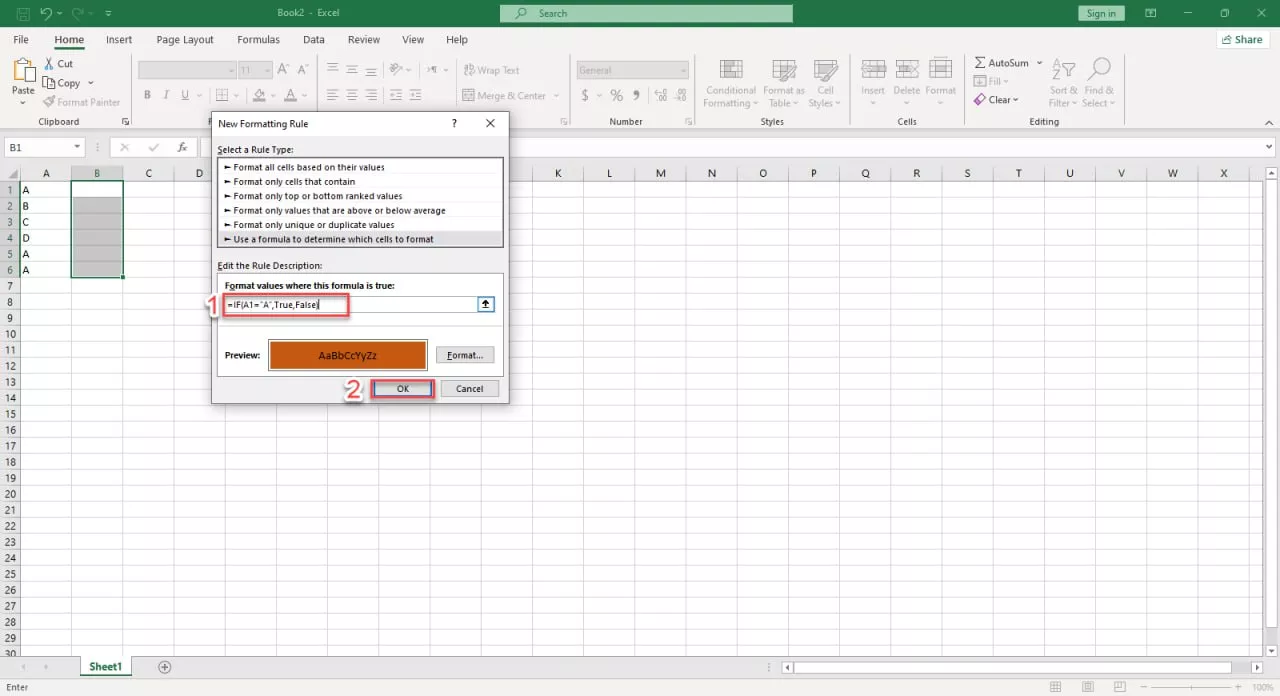Click the zoom slider in status bar
This screenshot has width=1280, height=696.
1192,687
